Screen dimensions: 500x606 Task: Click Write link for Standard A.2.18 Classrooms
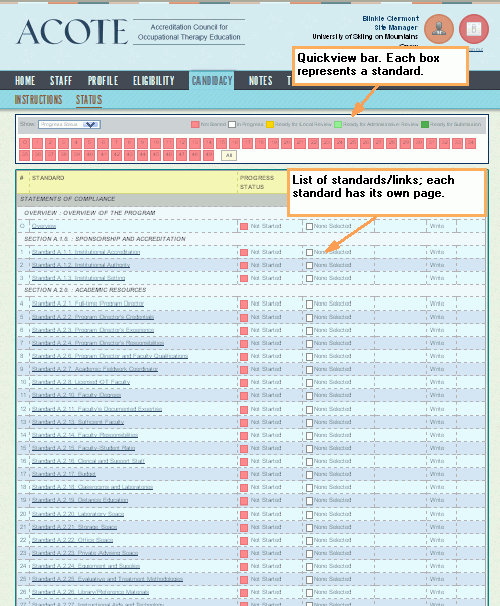coord(437,487)
